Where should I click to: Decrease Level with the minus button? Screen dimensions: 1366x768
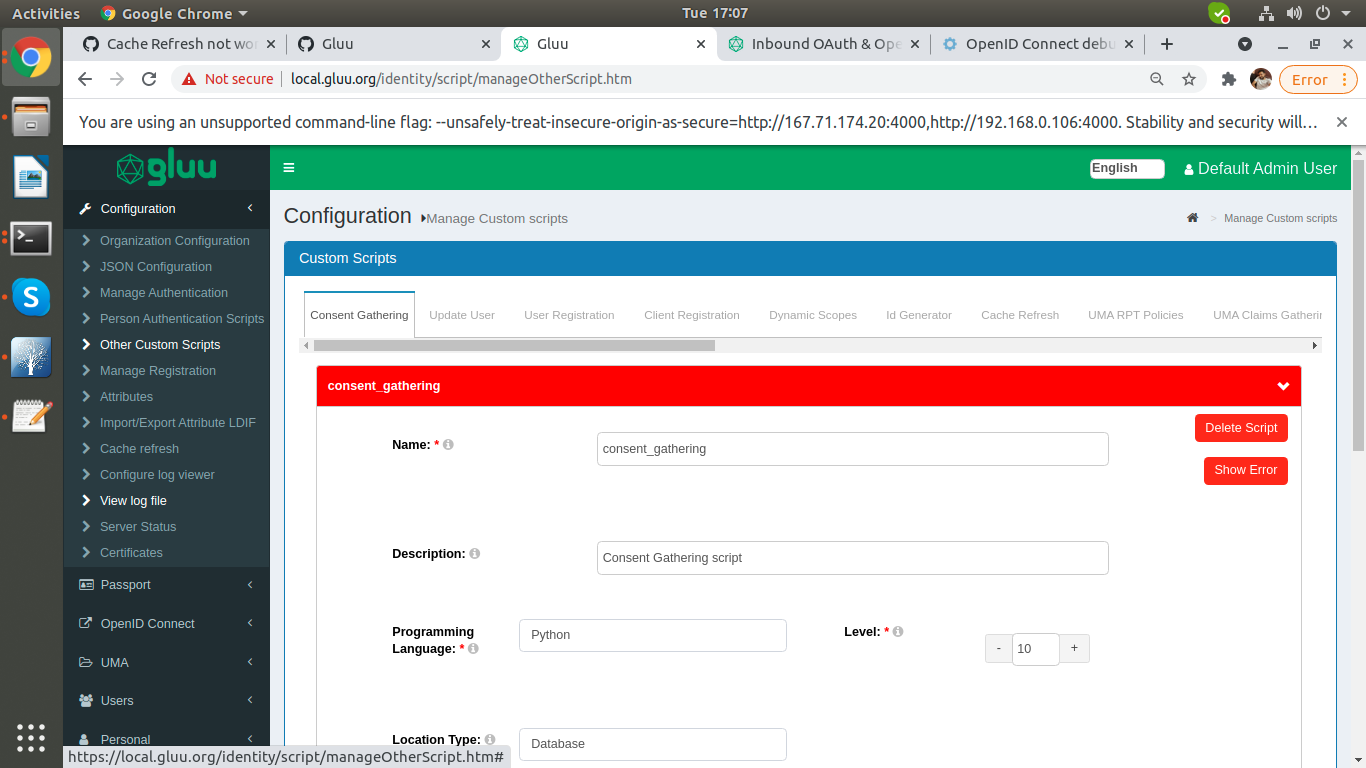coord(999,648)
